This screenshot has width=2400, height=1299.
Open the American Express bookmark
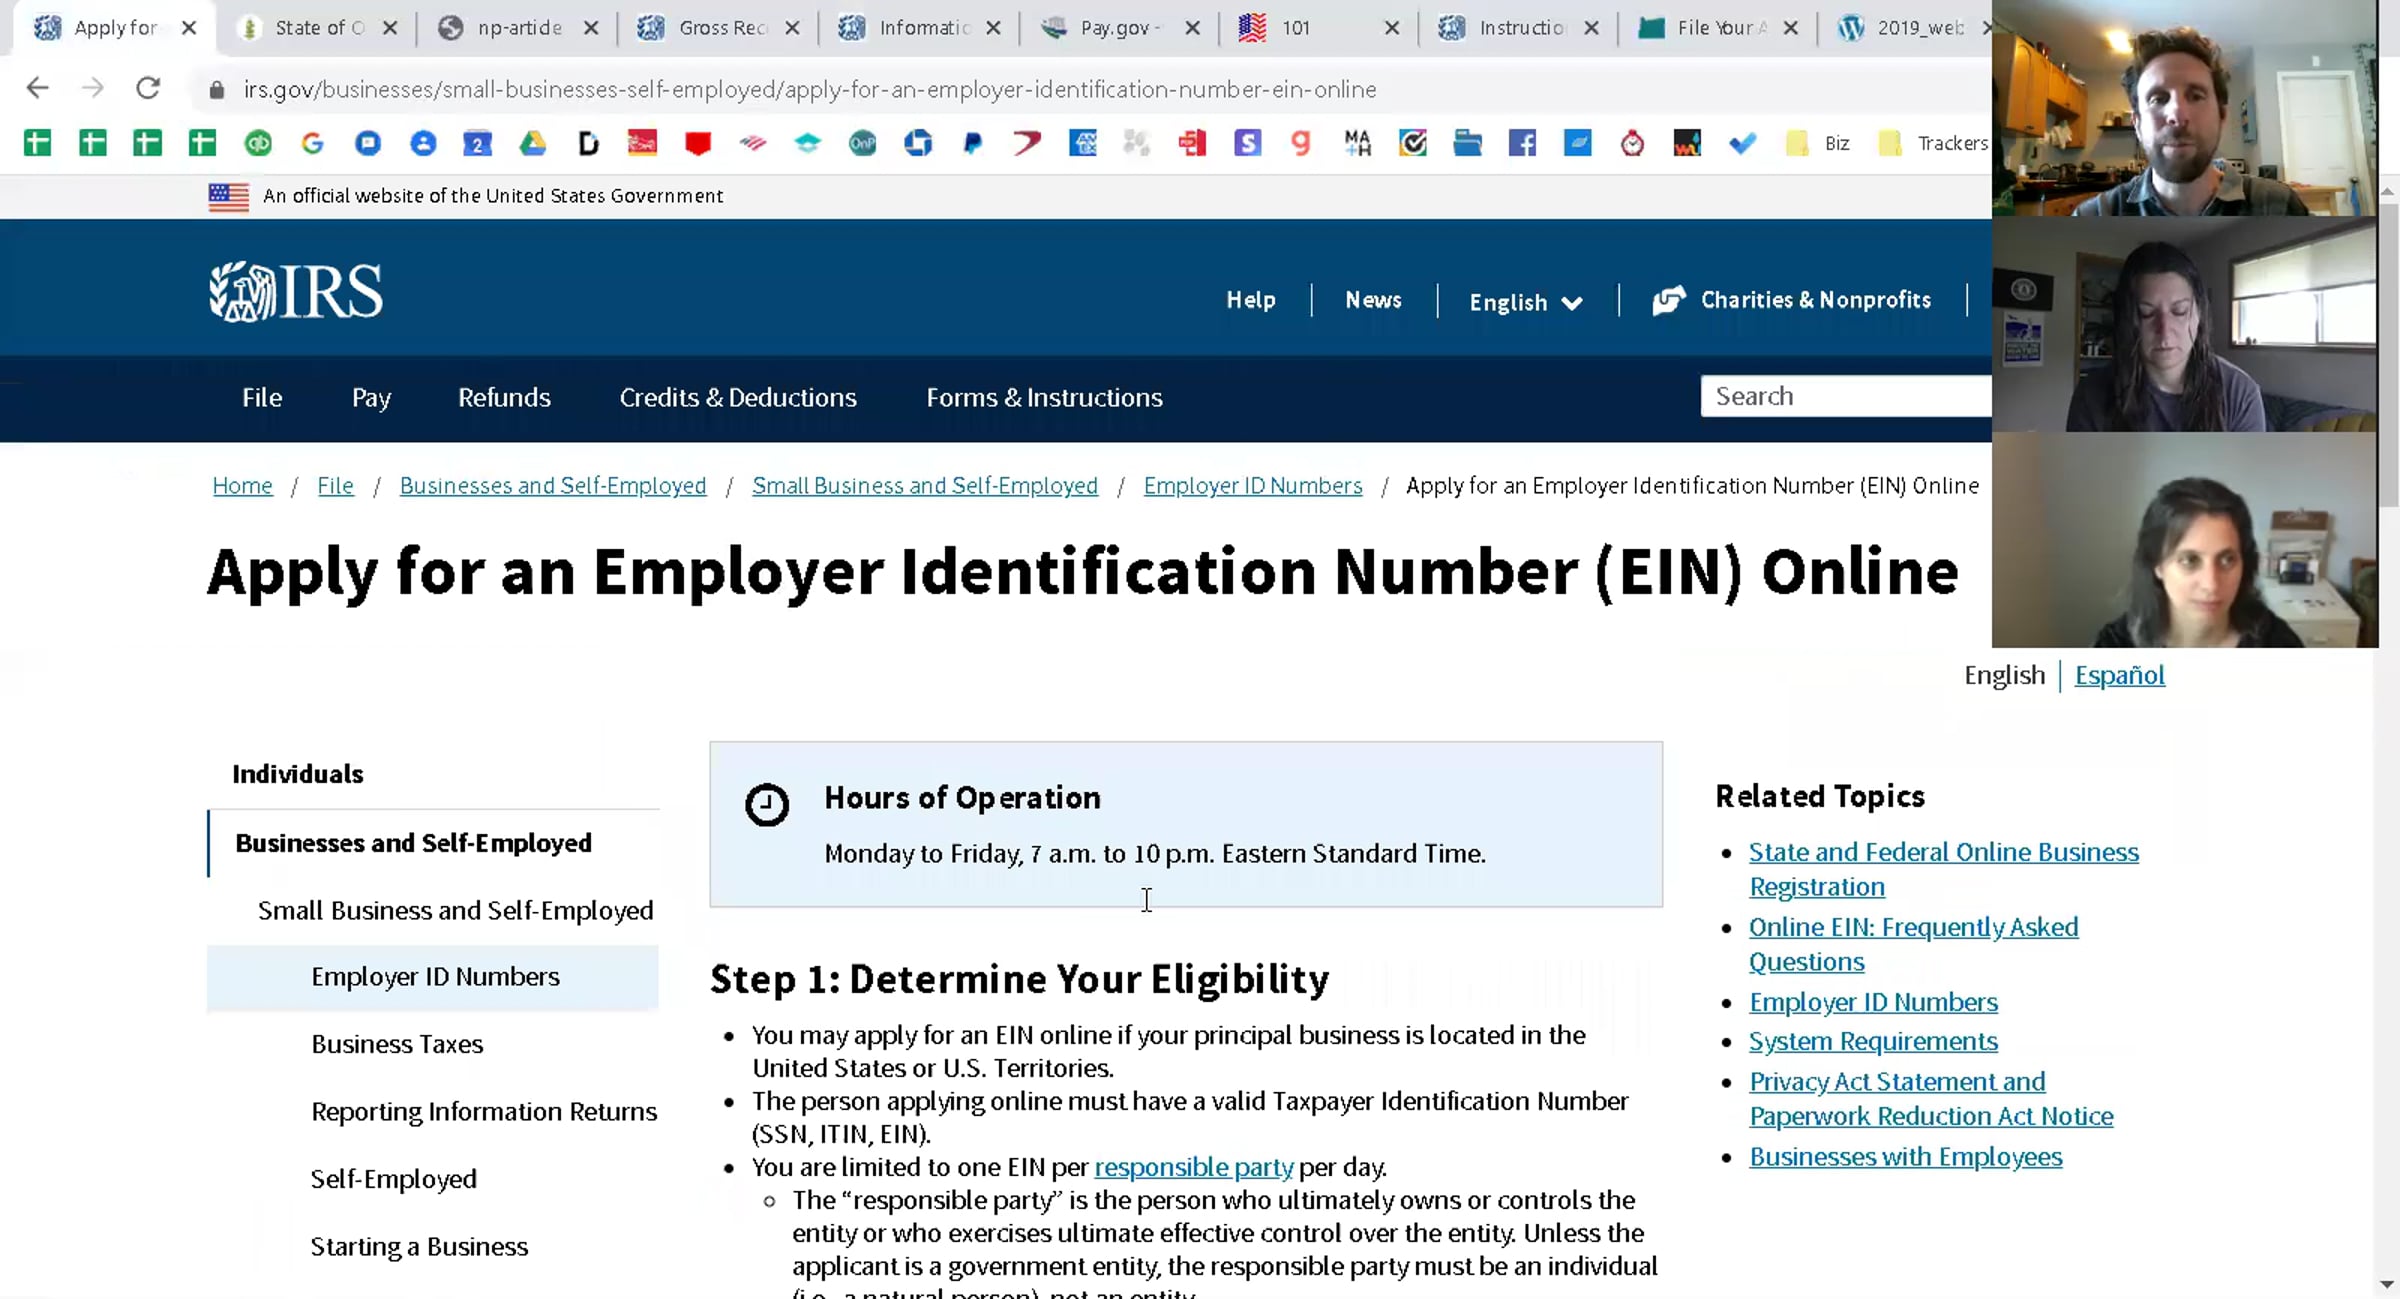[1083, 144]
